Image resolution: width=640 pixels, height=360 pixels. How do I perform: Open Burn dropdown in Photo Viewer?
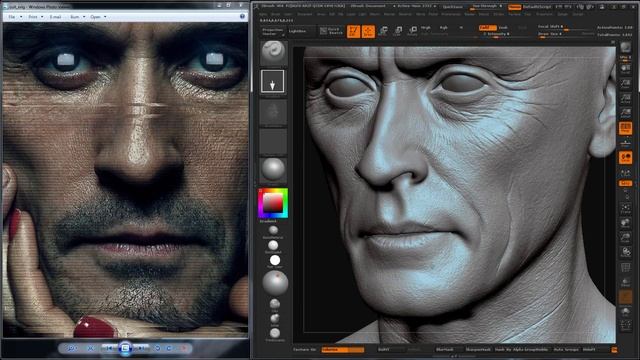tap(78, 17)
